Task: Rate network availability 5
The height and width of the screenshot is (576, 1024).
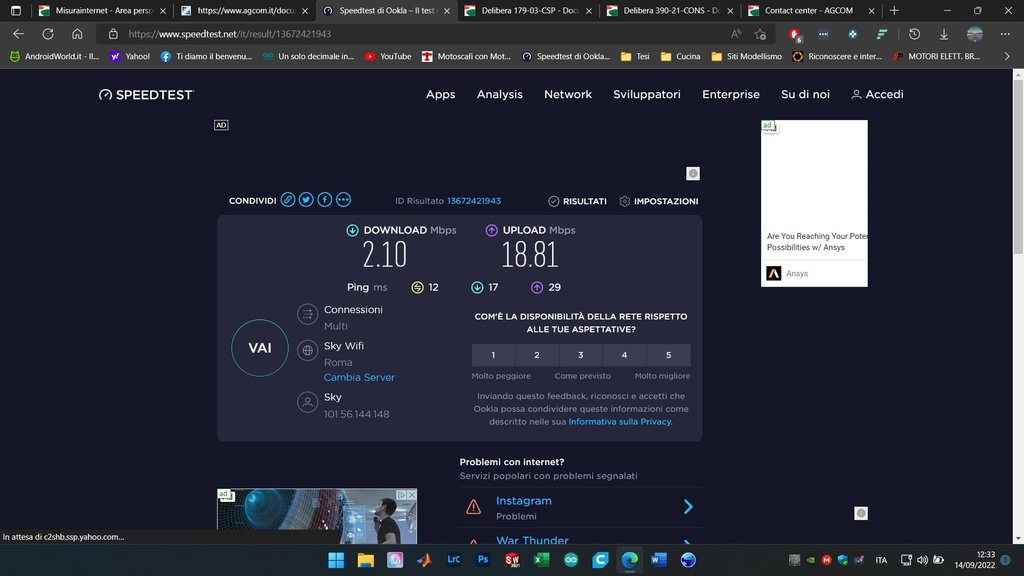Action: 668,355
